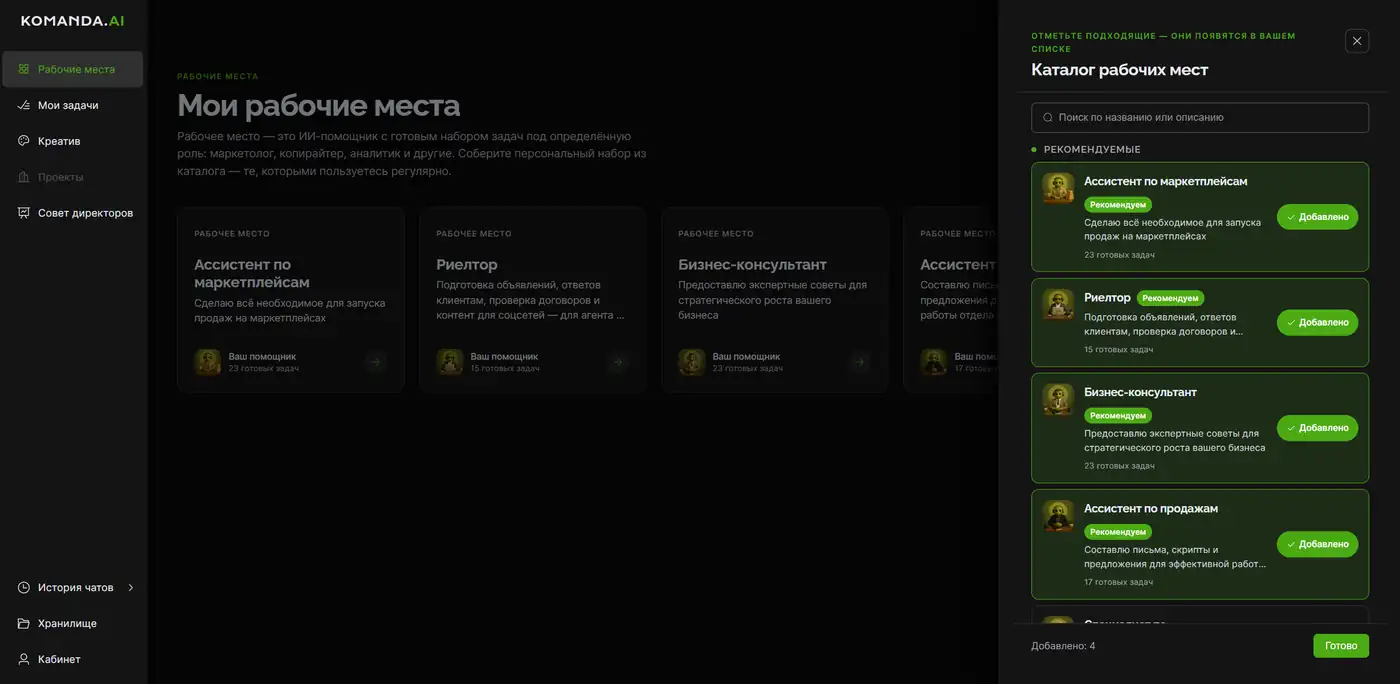The image size is (1400, 684).
Task: Toggle Добавлено for Ассистент по продажам
Action: 1317,544
